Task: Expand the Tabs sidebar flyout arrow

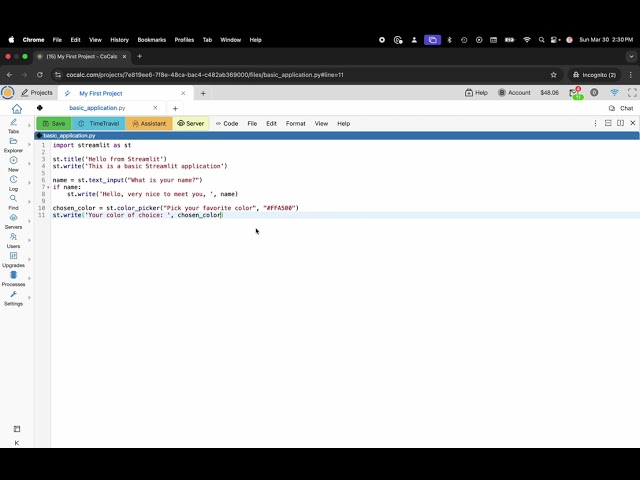Action: click(x=29, y=125)
